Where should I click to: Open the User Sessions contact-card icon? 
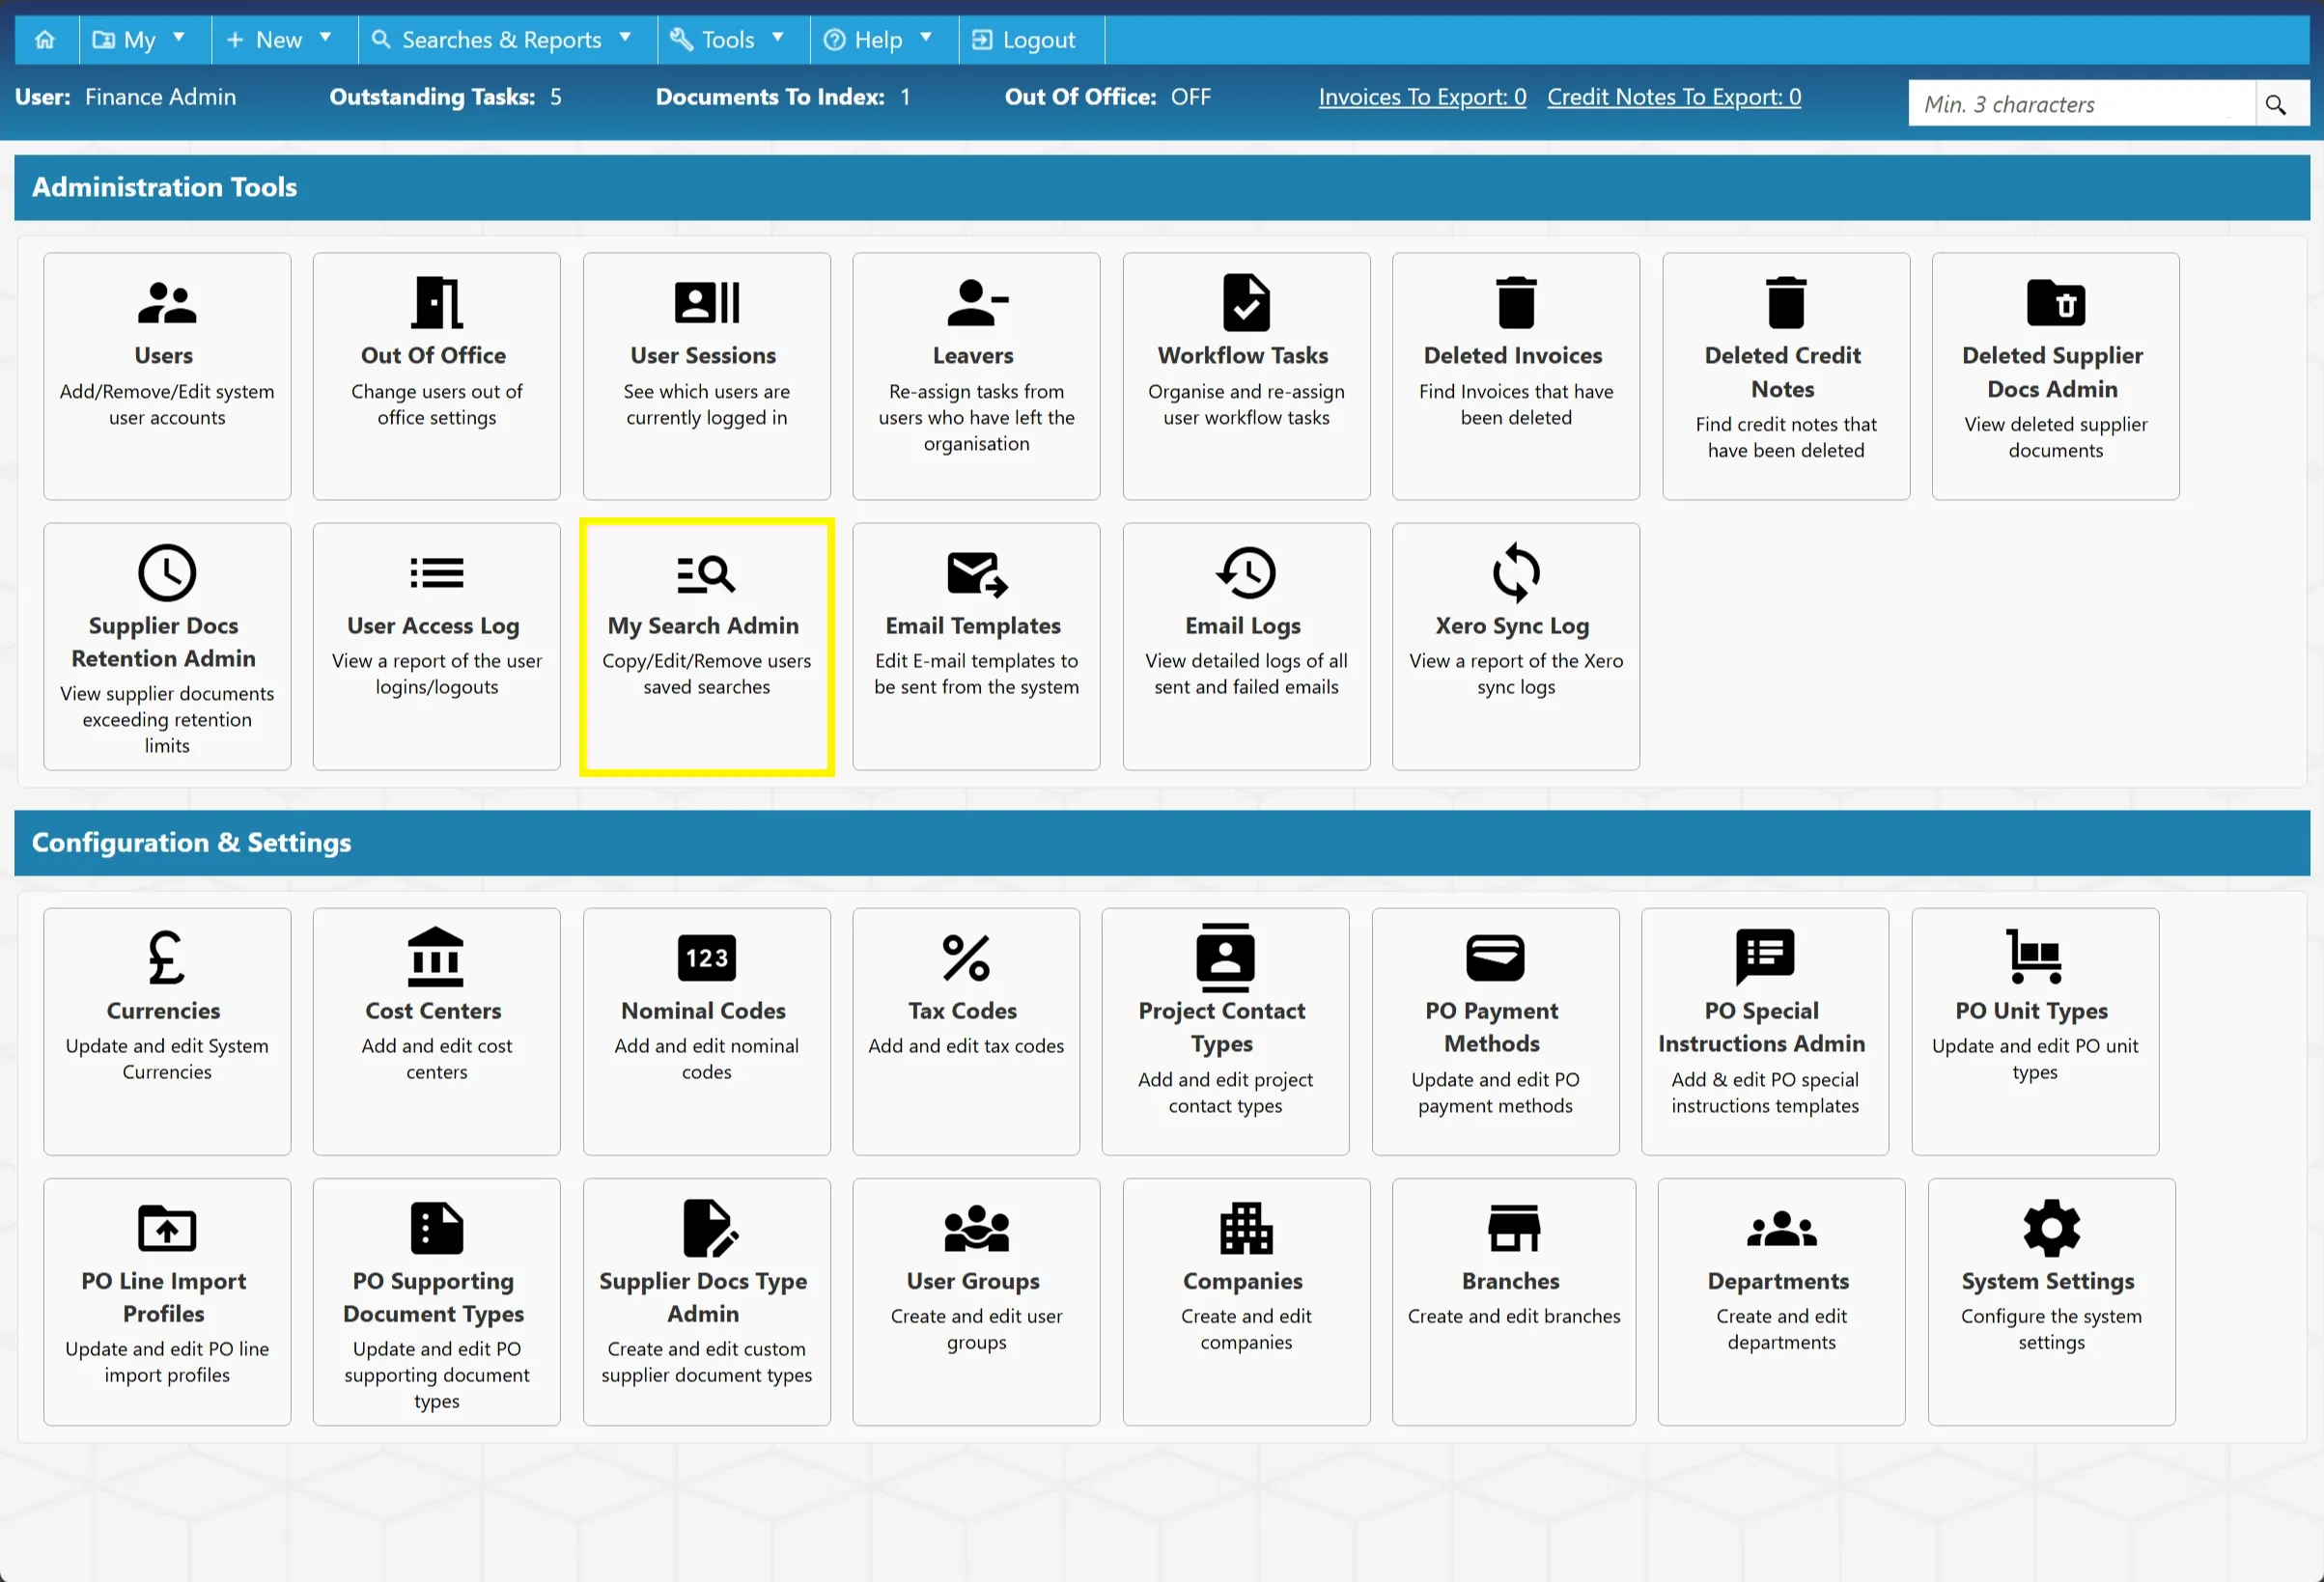pos(707,303)
